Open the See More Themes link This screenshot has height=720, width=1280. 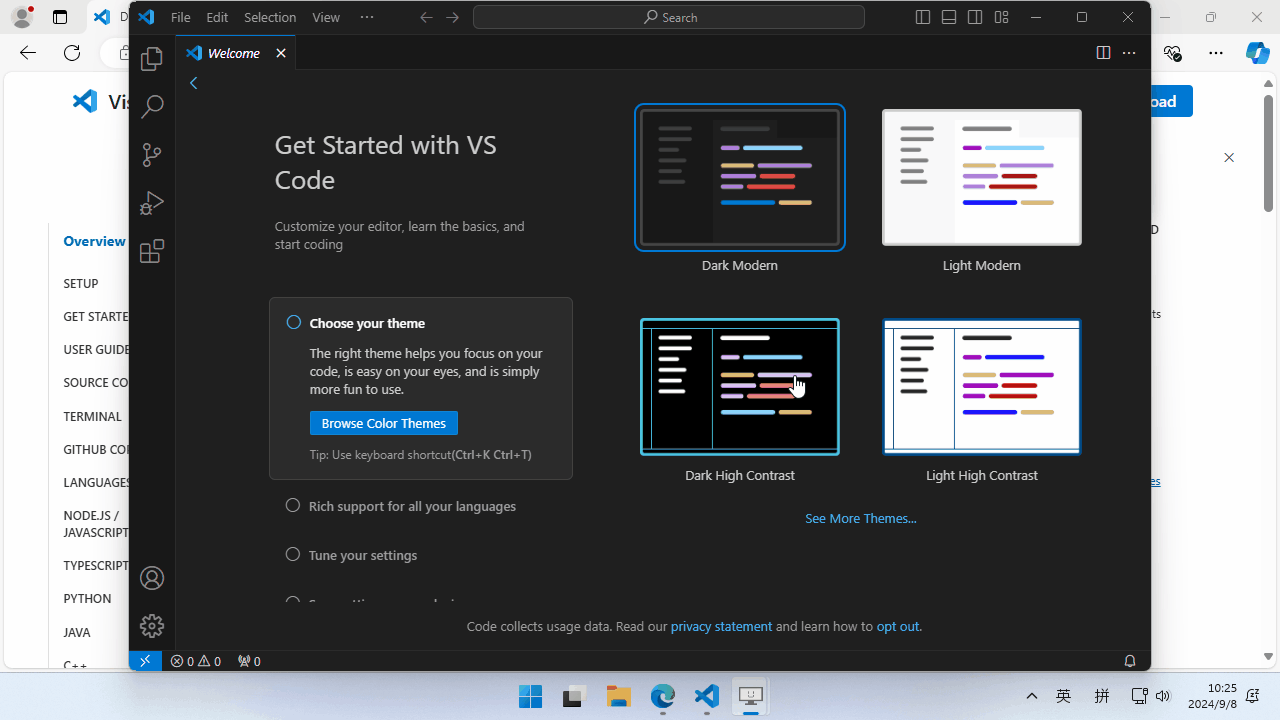pos(860,518)
